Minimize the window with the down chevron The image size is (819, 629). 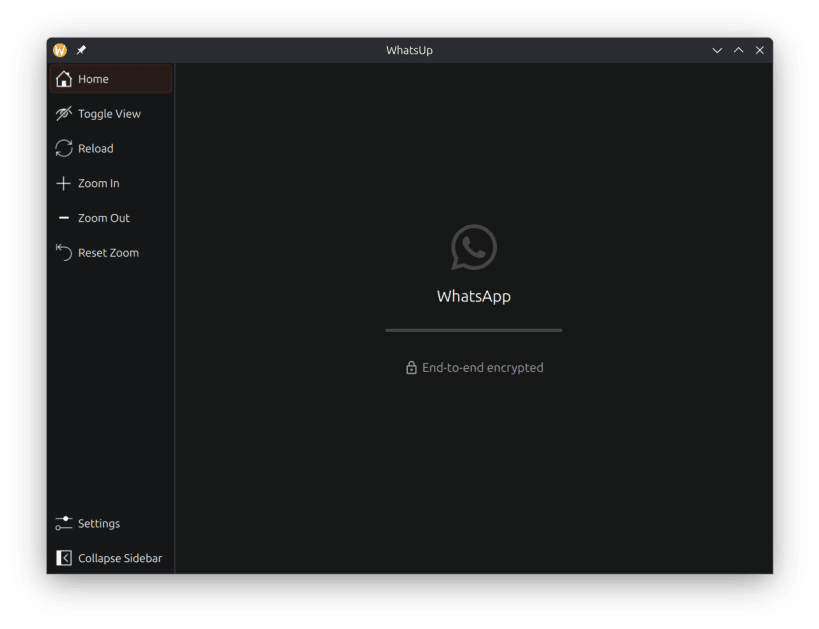pos(717,50)
